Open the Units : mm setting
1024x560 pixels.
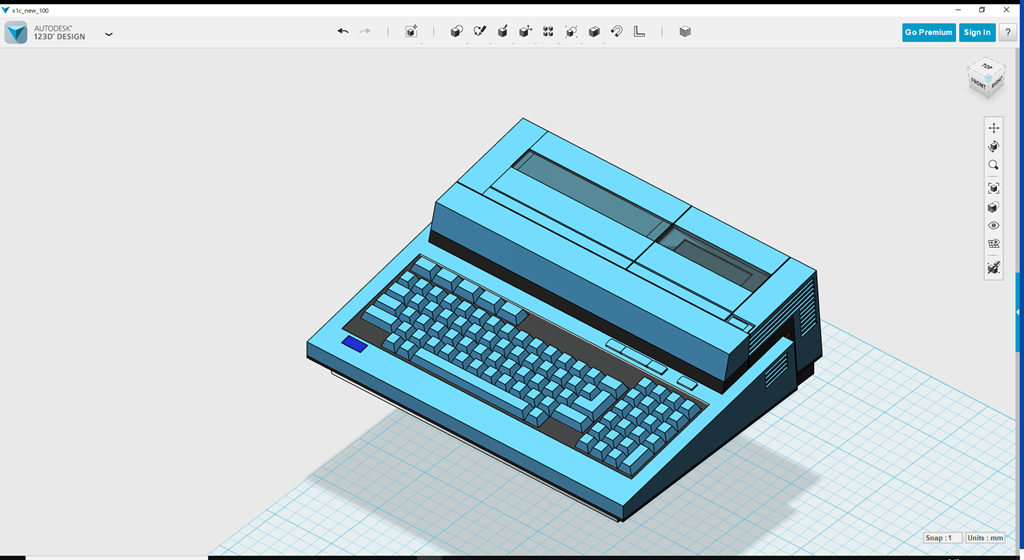click(x=985, y=538)
